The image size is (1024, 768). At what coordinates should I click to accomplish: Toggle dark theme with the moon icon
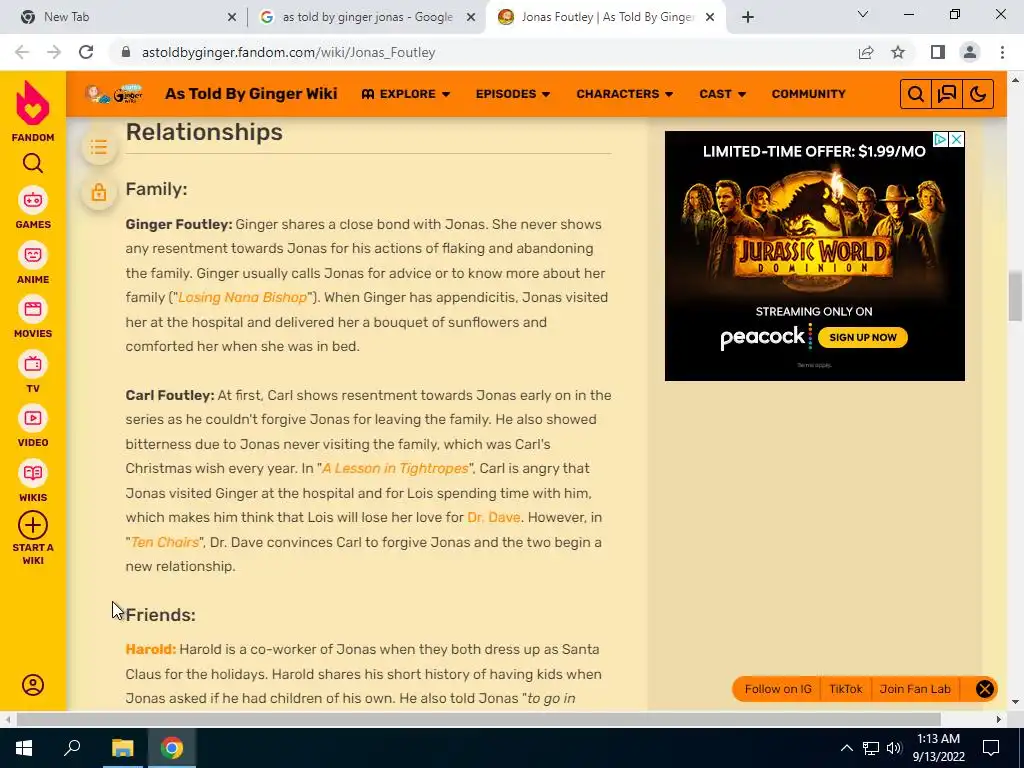coord(978,94)
